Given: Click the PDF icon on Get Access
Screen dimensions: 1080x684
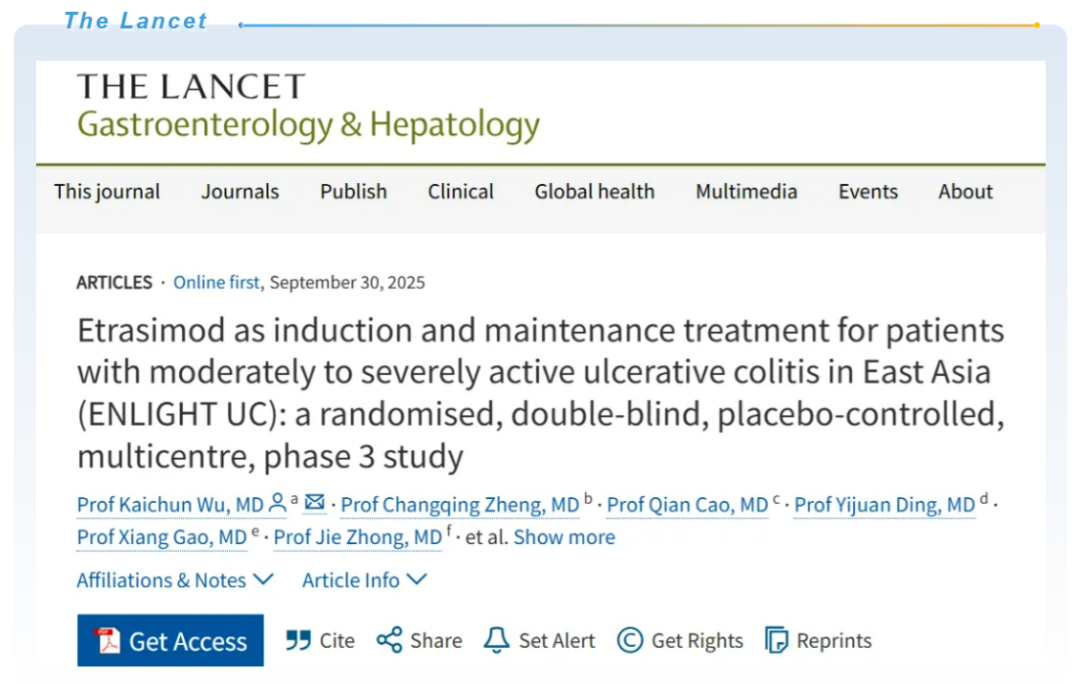Looking at the screenshot, I should pos(107,641).
